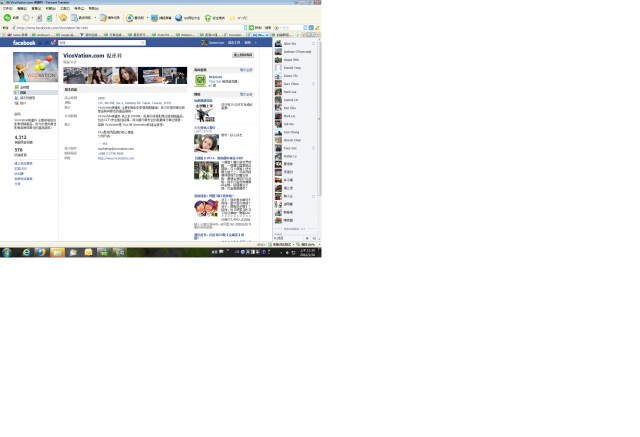Open the first menu in menu bar
The height and width of the screenshot is (437, 640).
coord(7,8)
